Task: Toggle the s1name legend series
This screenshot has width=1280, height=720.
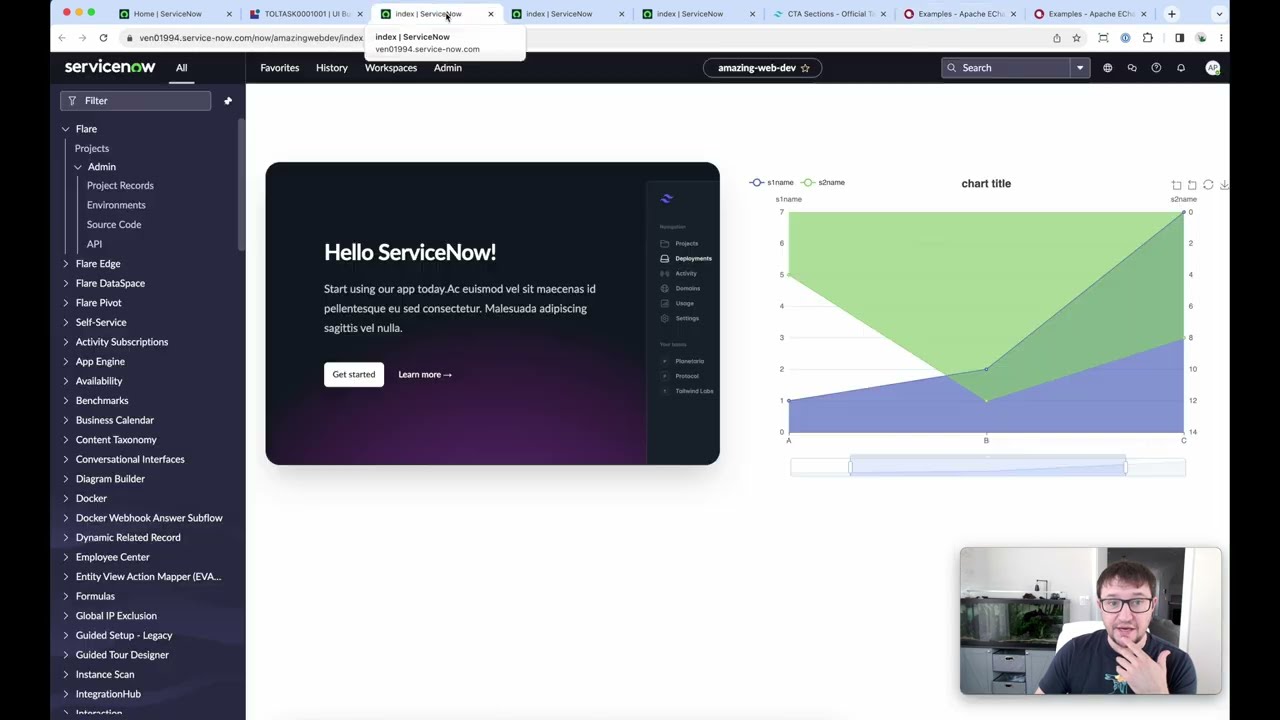Action: [771, 183]
